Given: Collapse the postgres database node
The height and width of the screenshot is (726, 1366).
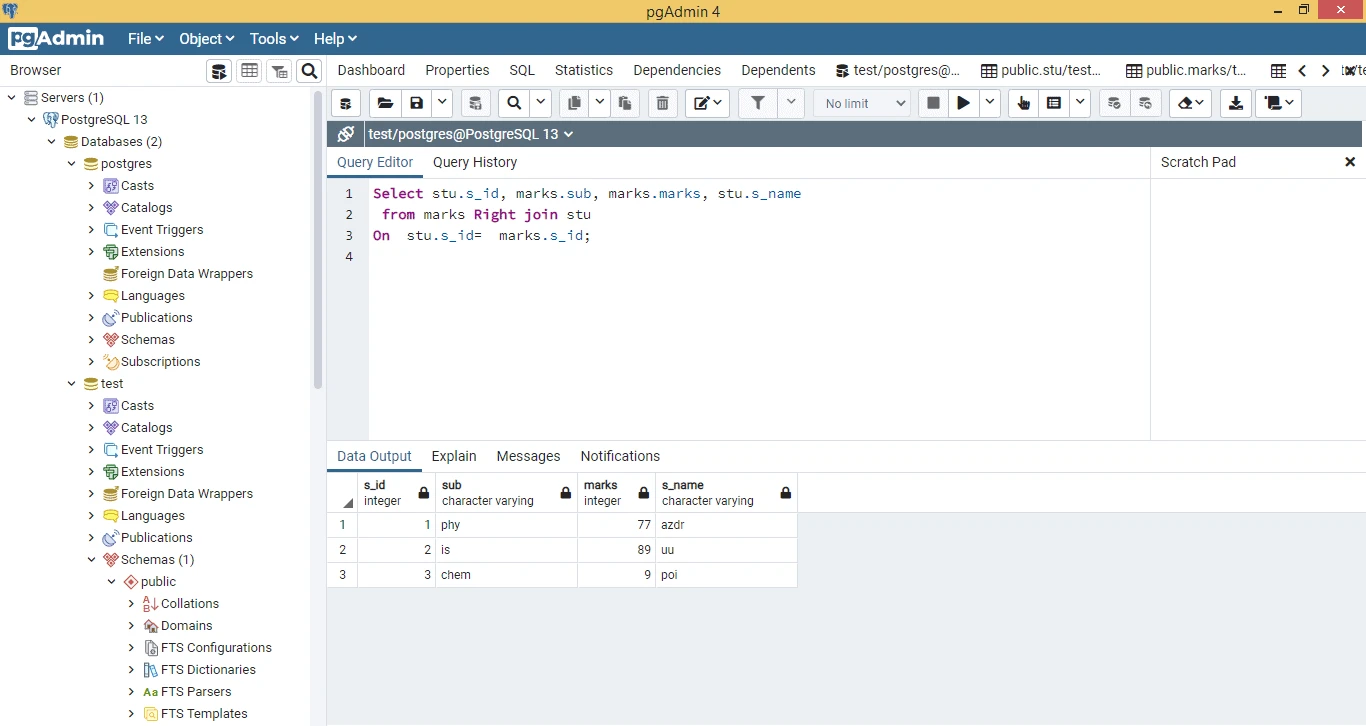Looking at the screenshot, I should [x=69, y=163].
